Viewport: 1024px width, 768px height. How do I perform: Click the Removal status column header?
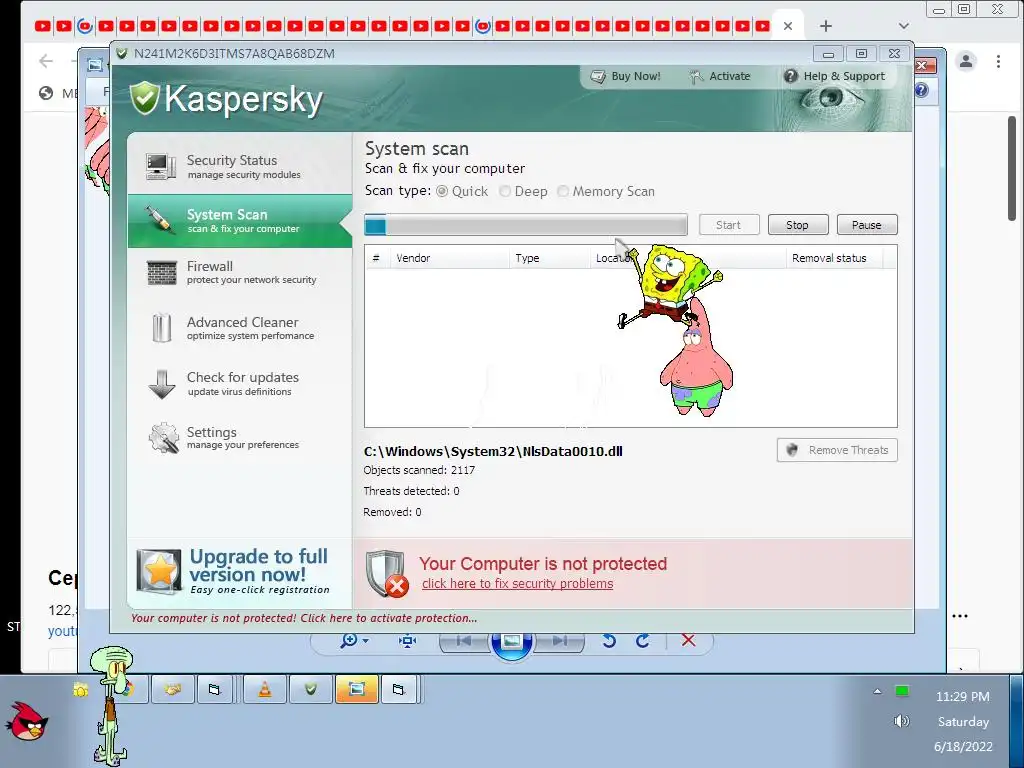[x=834, y=258]
